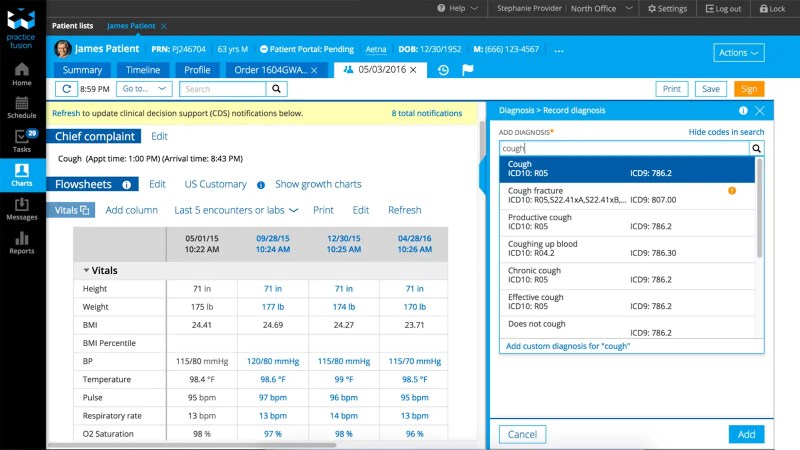Viewport: 800px width, 450px height.
Task: Open Last 5 encounters or labs dropdown
Action: tap(236, 210)
